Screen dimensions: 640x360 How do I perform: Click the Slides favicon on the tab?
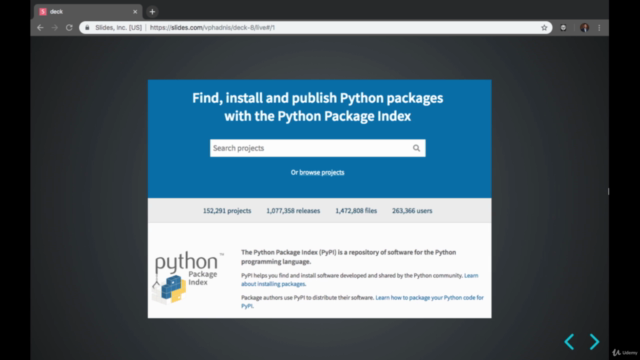coord(43,12)
